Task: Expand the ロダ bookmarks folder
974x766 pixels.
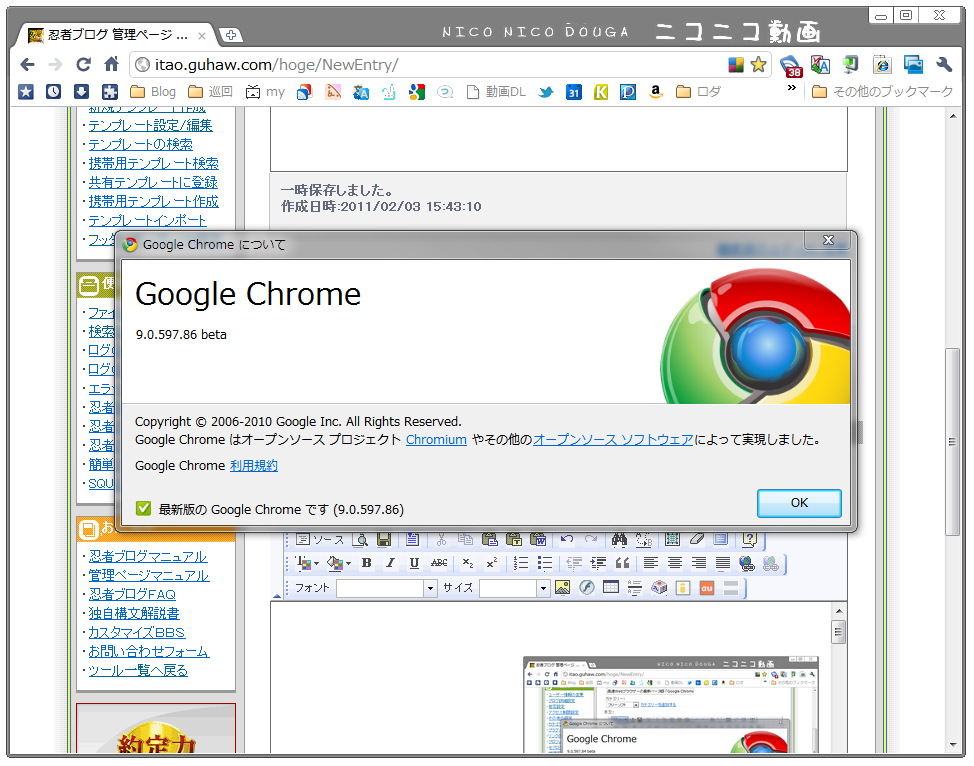Action: pyautogui.click(x=698, y=92)
